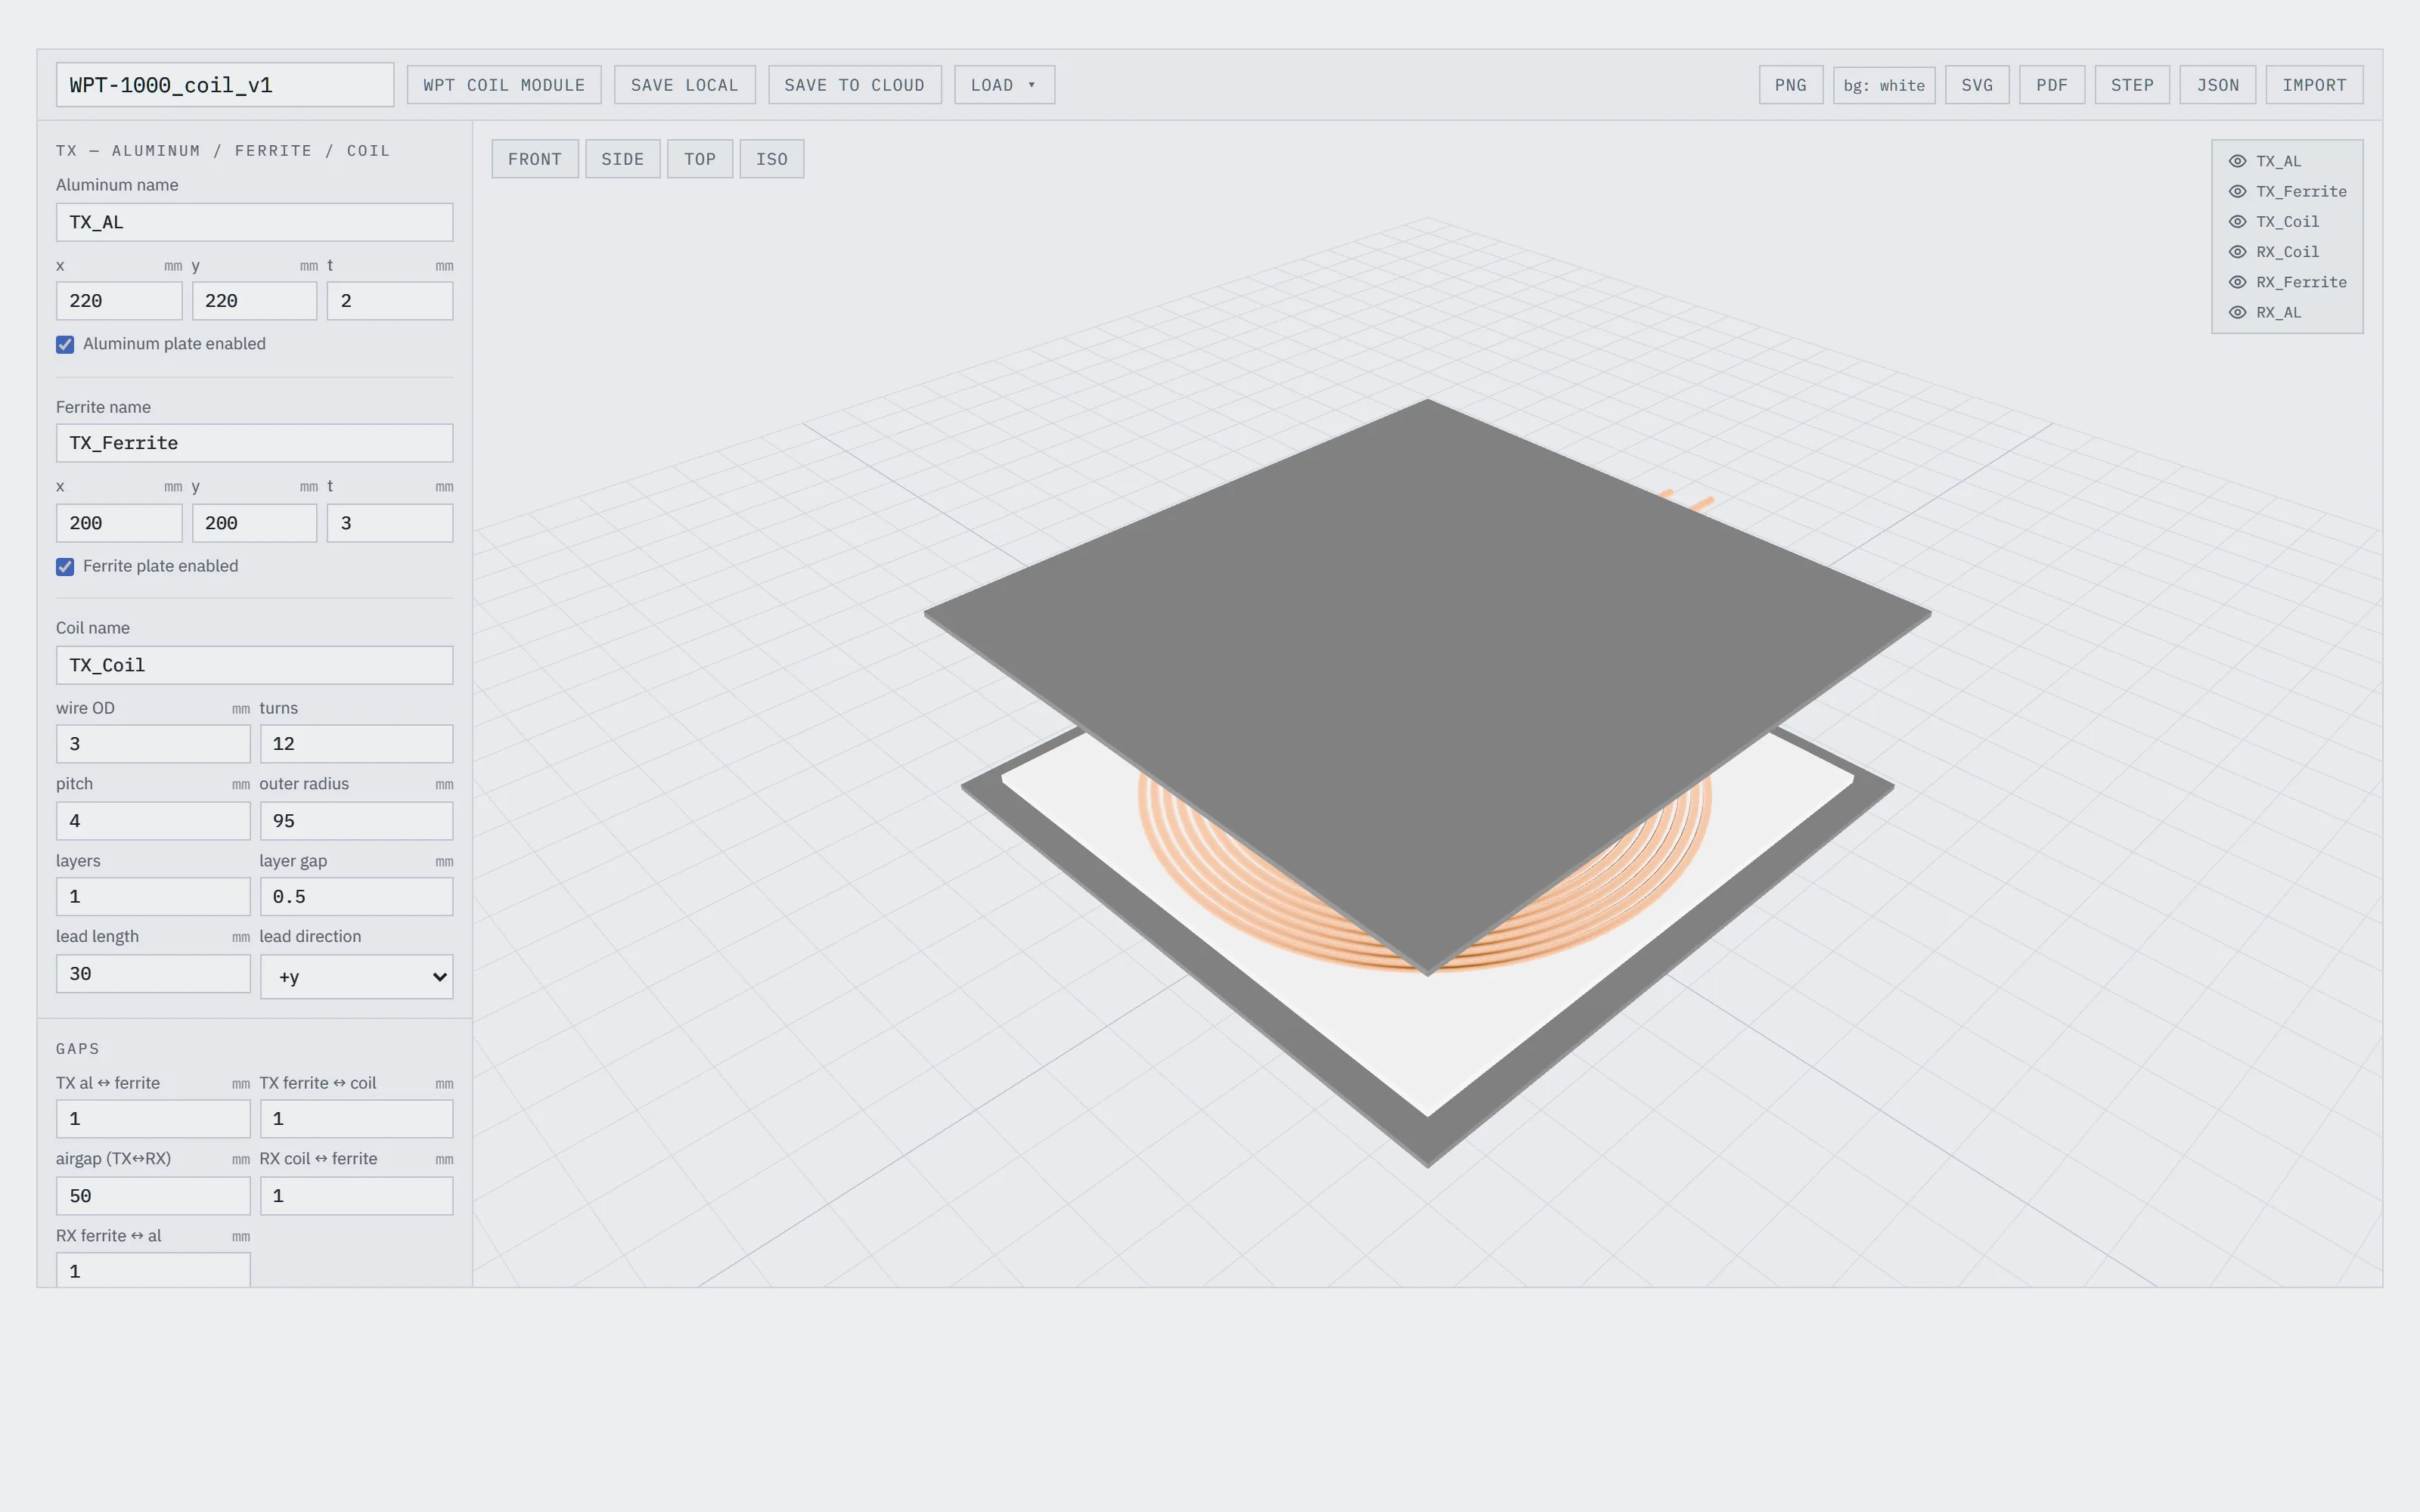The width and height of the screenshot is (2420, 1512).
Task: Switch to the FRONT view
Action: (x=535, y=159)
